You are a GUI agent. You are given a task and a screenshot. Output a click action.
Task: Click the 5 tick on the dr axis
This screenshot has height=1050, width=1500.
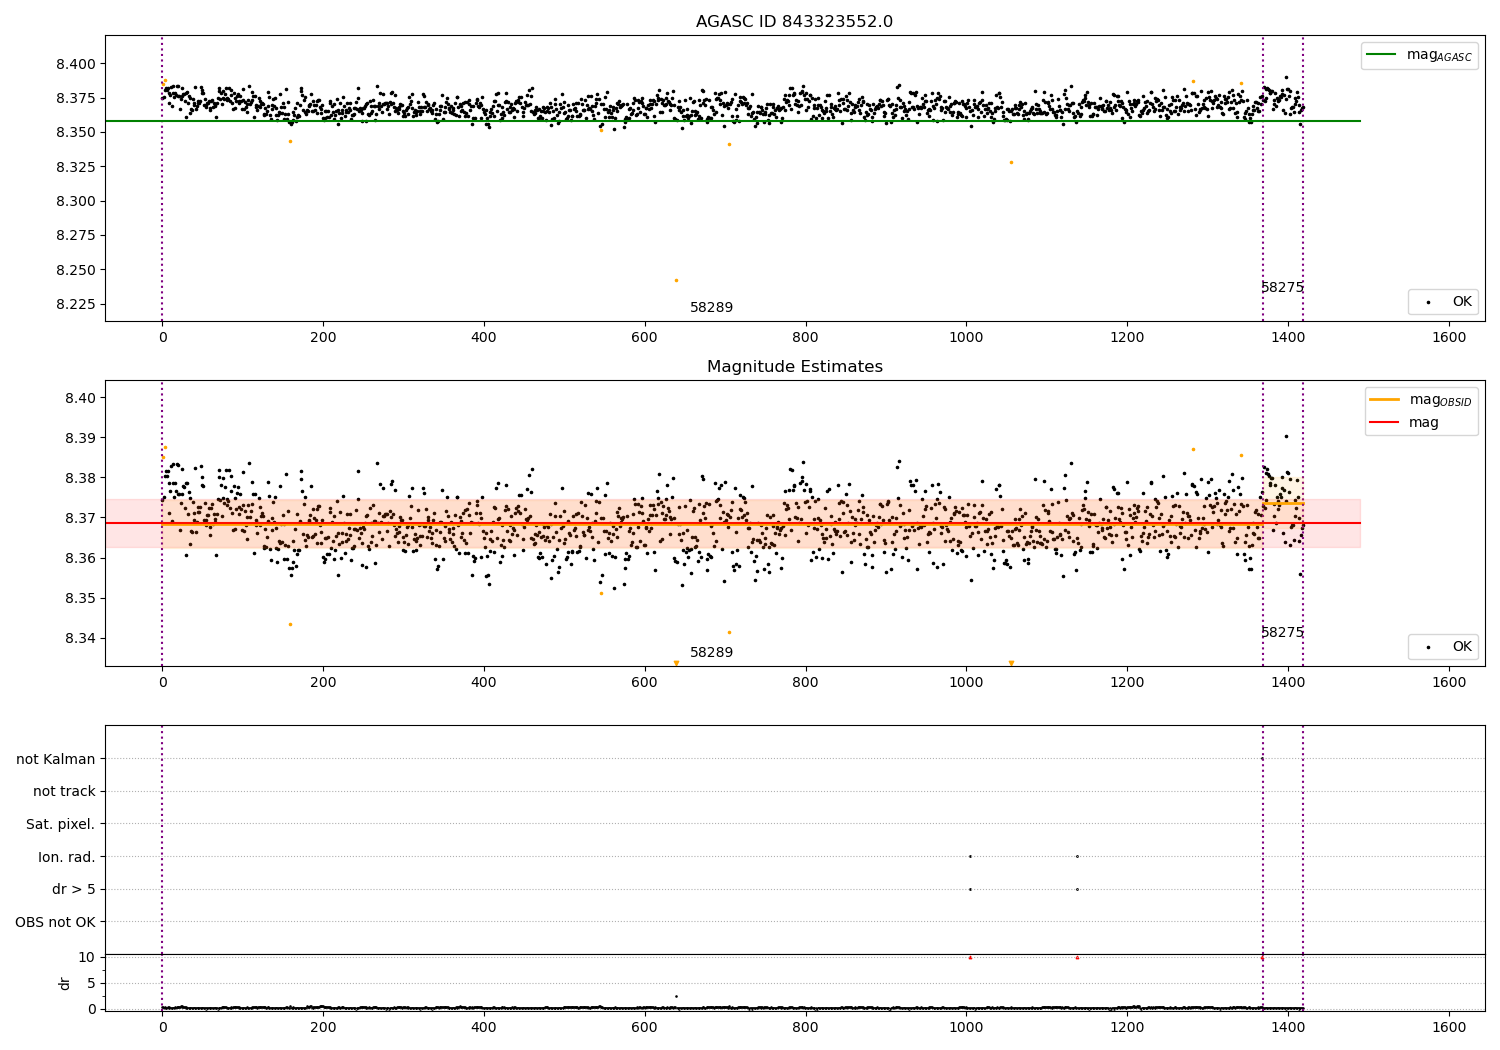(91, 983)
